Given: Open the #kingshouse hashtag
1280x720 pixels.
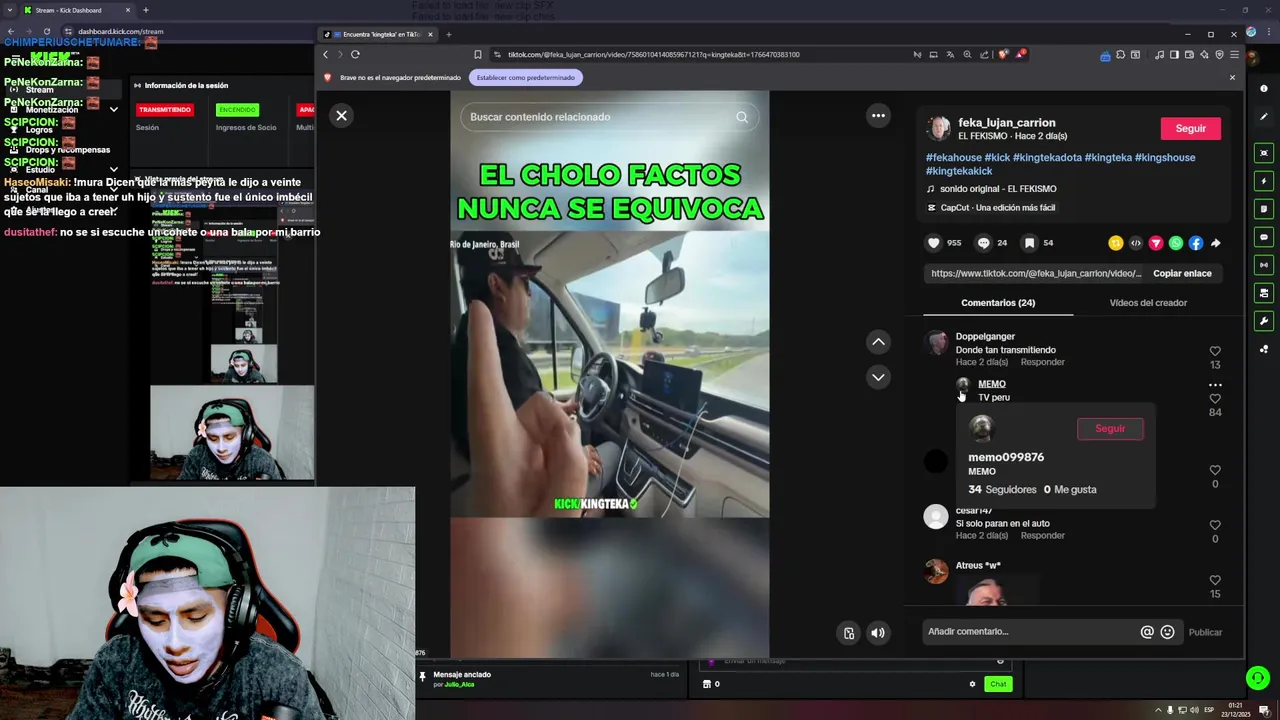Looking at the screenshot, I should click(x=1165, y=158).
